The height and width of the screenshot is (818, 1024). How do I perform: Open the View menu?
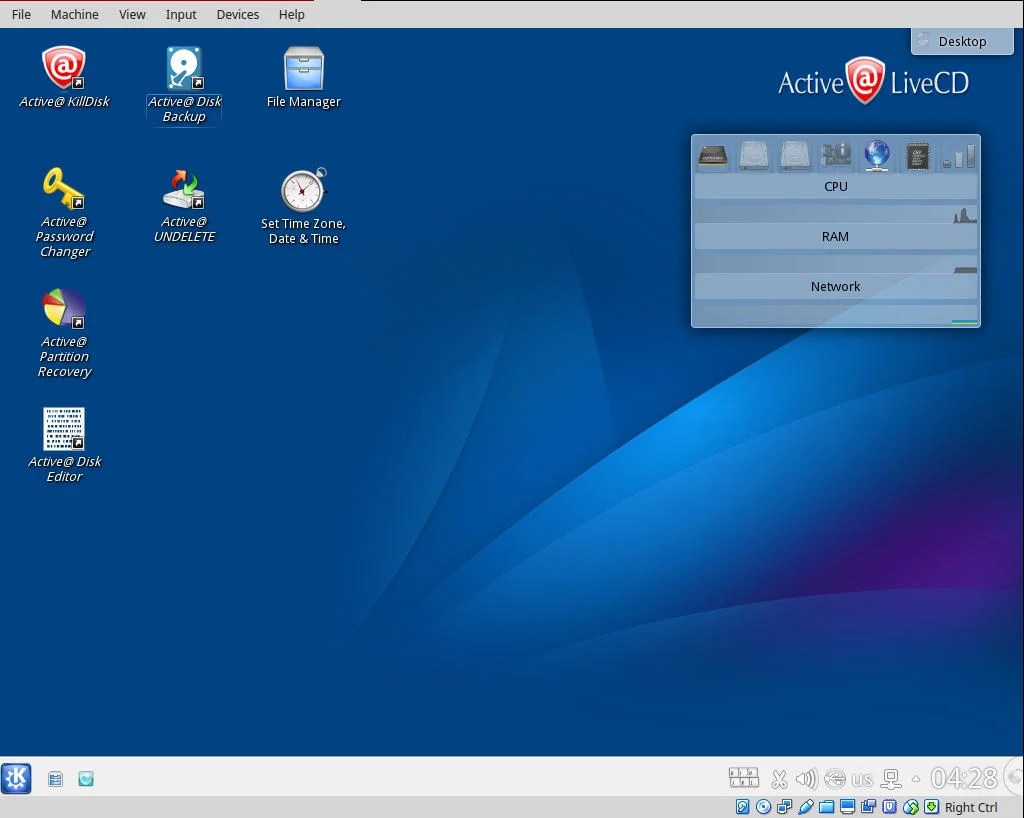click(x=132, y=14)
